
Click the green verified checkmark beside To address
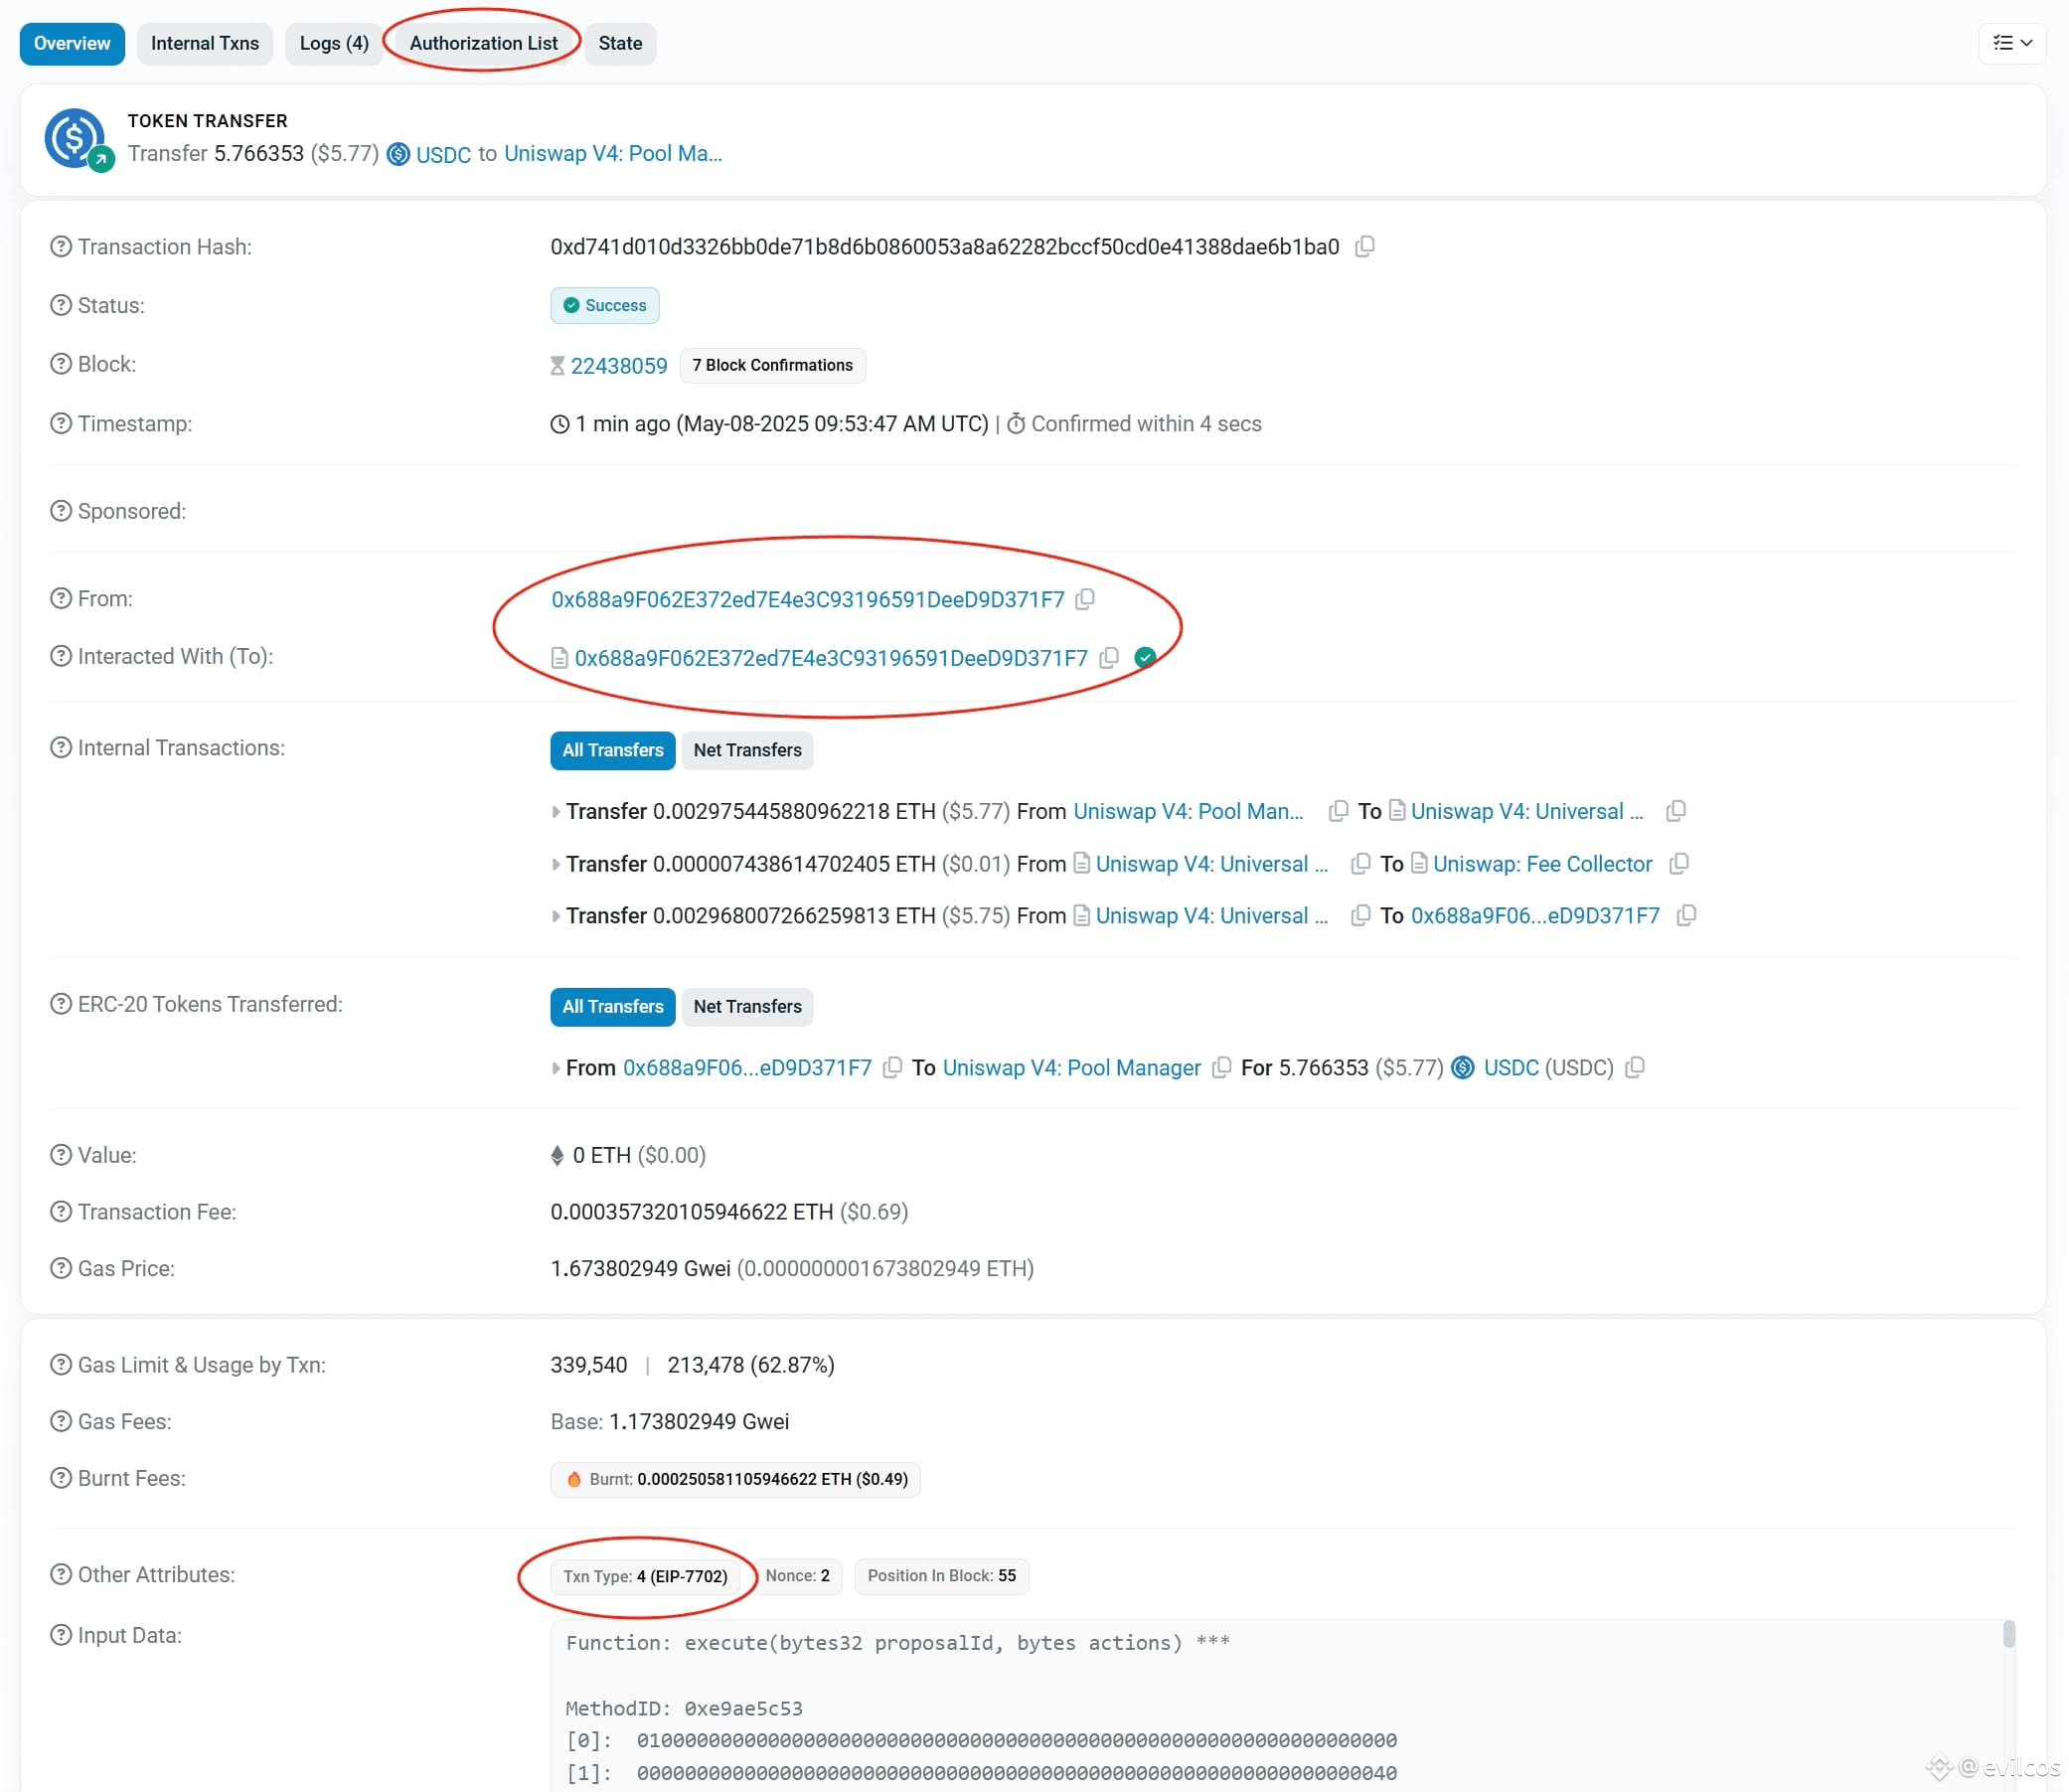pos(1146,658)
